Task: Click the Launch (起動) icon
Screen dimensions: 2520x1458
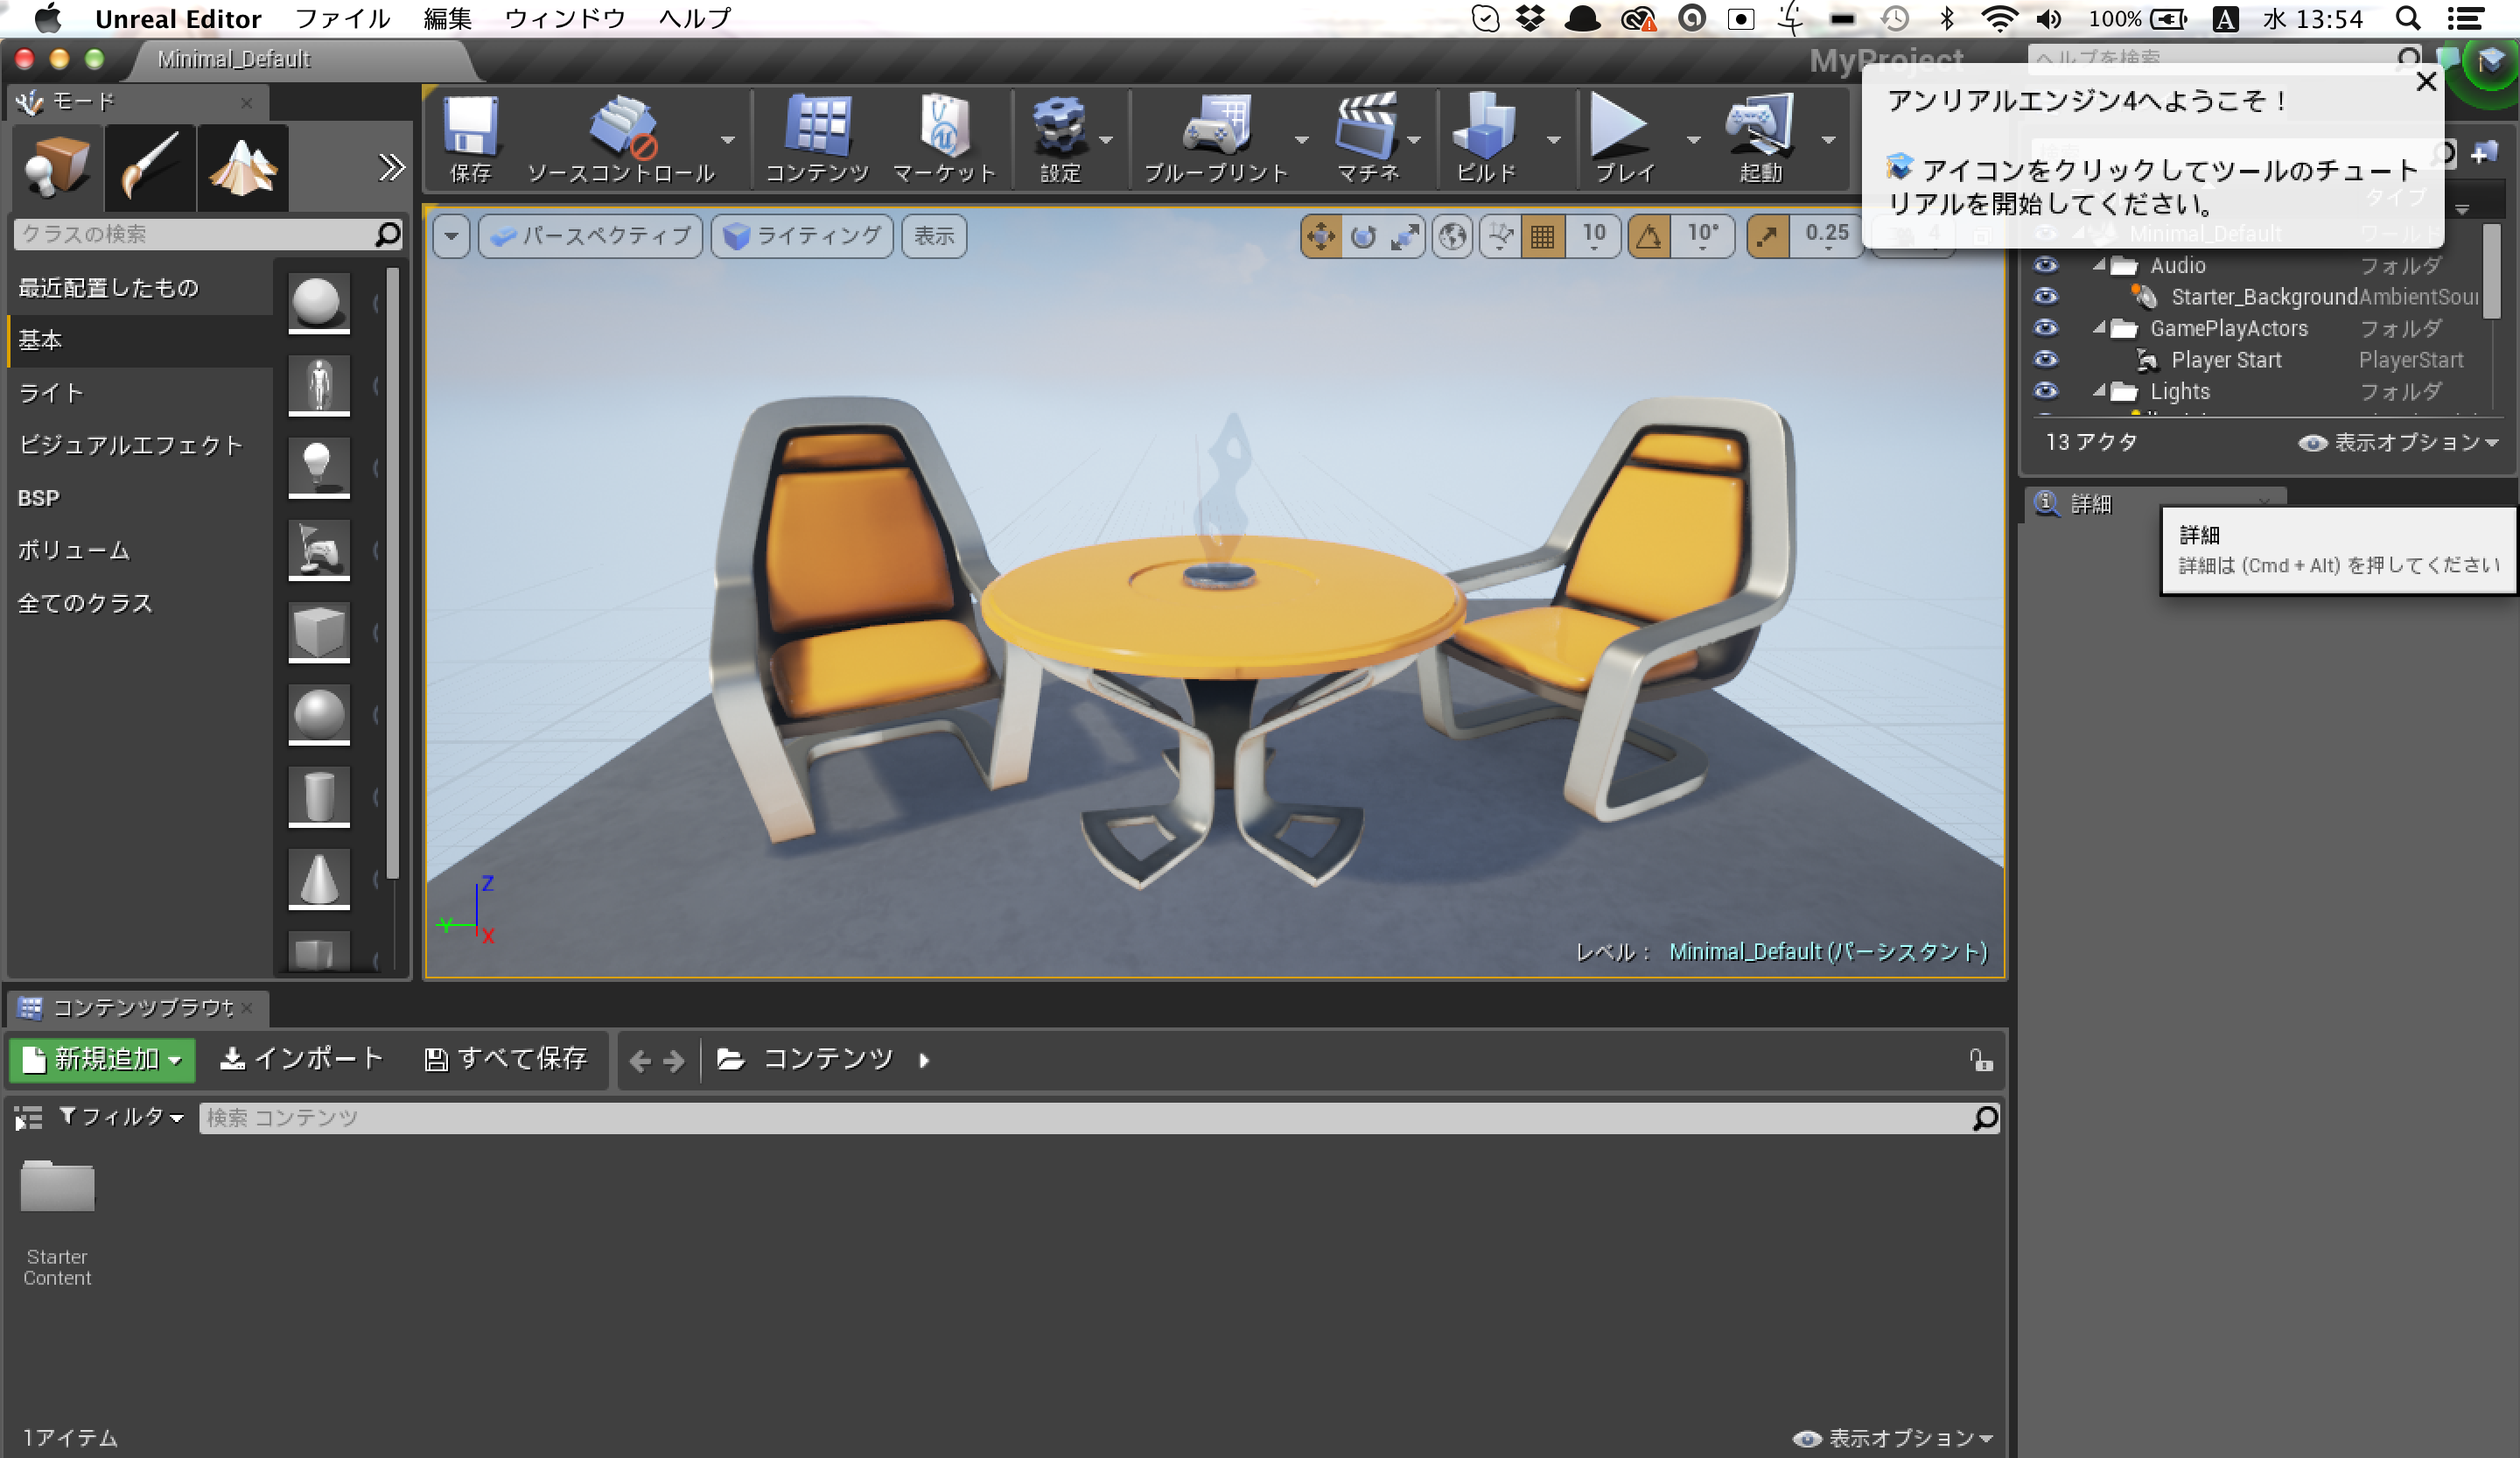Action: (1760, 138)
